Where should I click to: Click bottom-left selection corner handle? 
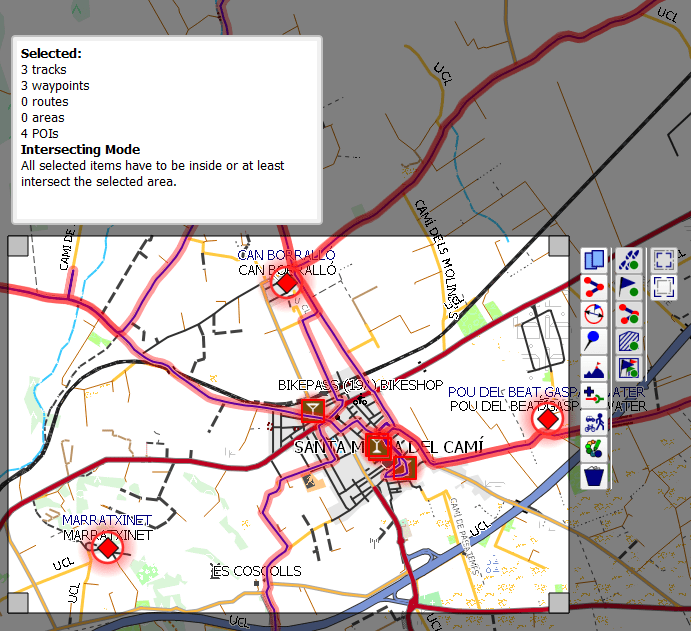click(18, 603)
